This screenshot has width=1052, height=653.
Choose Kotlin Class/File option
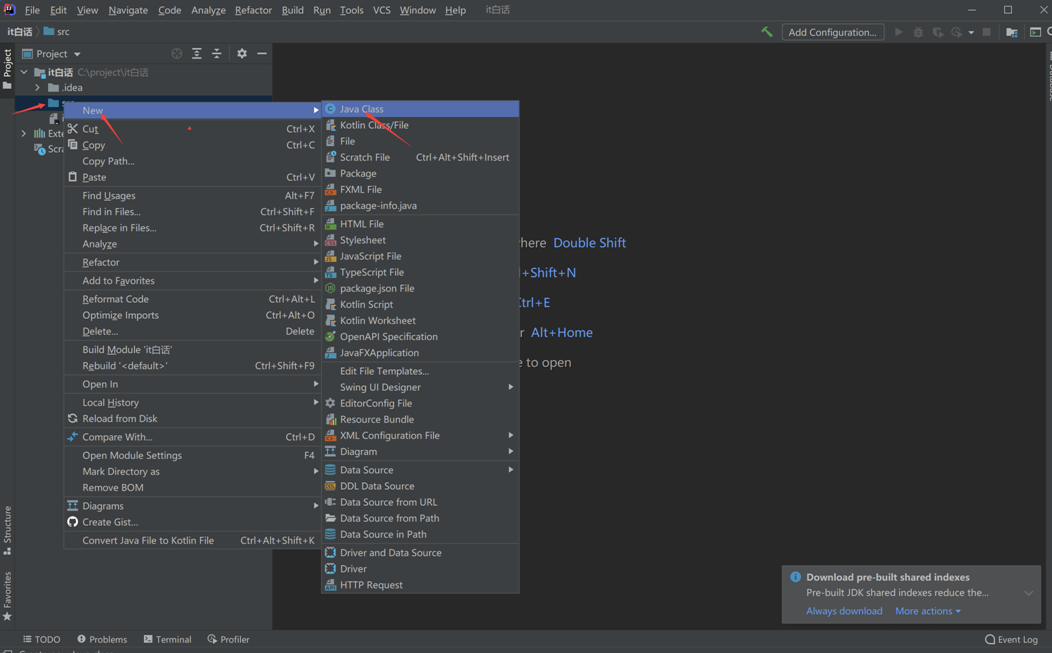pyautogui.click(x=421, y=125)
